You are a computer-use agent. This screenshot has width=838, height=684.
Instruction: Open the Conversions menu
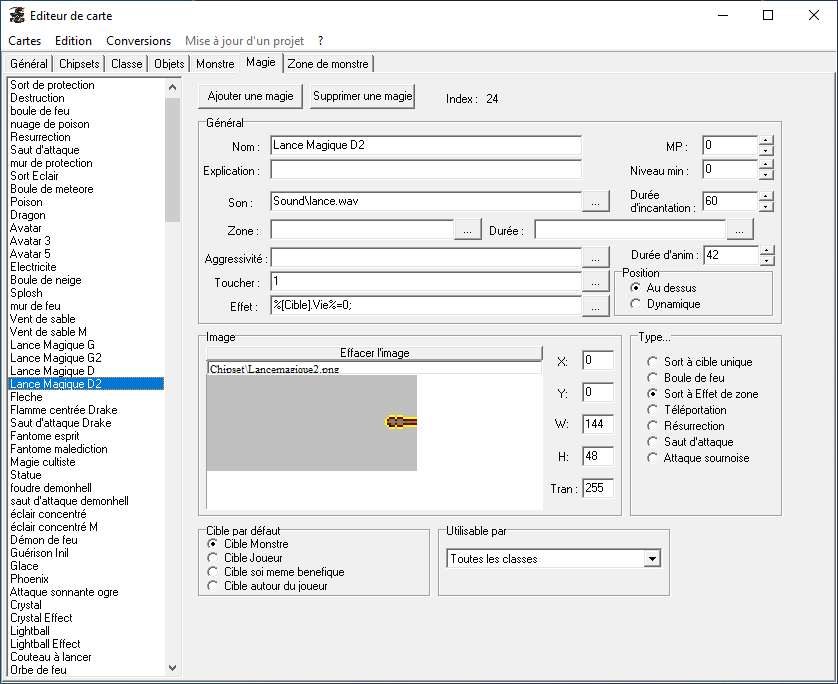click(x=138, y=41)
